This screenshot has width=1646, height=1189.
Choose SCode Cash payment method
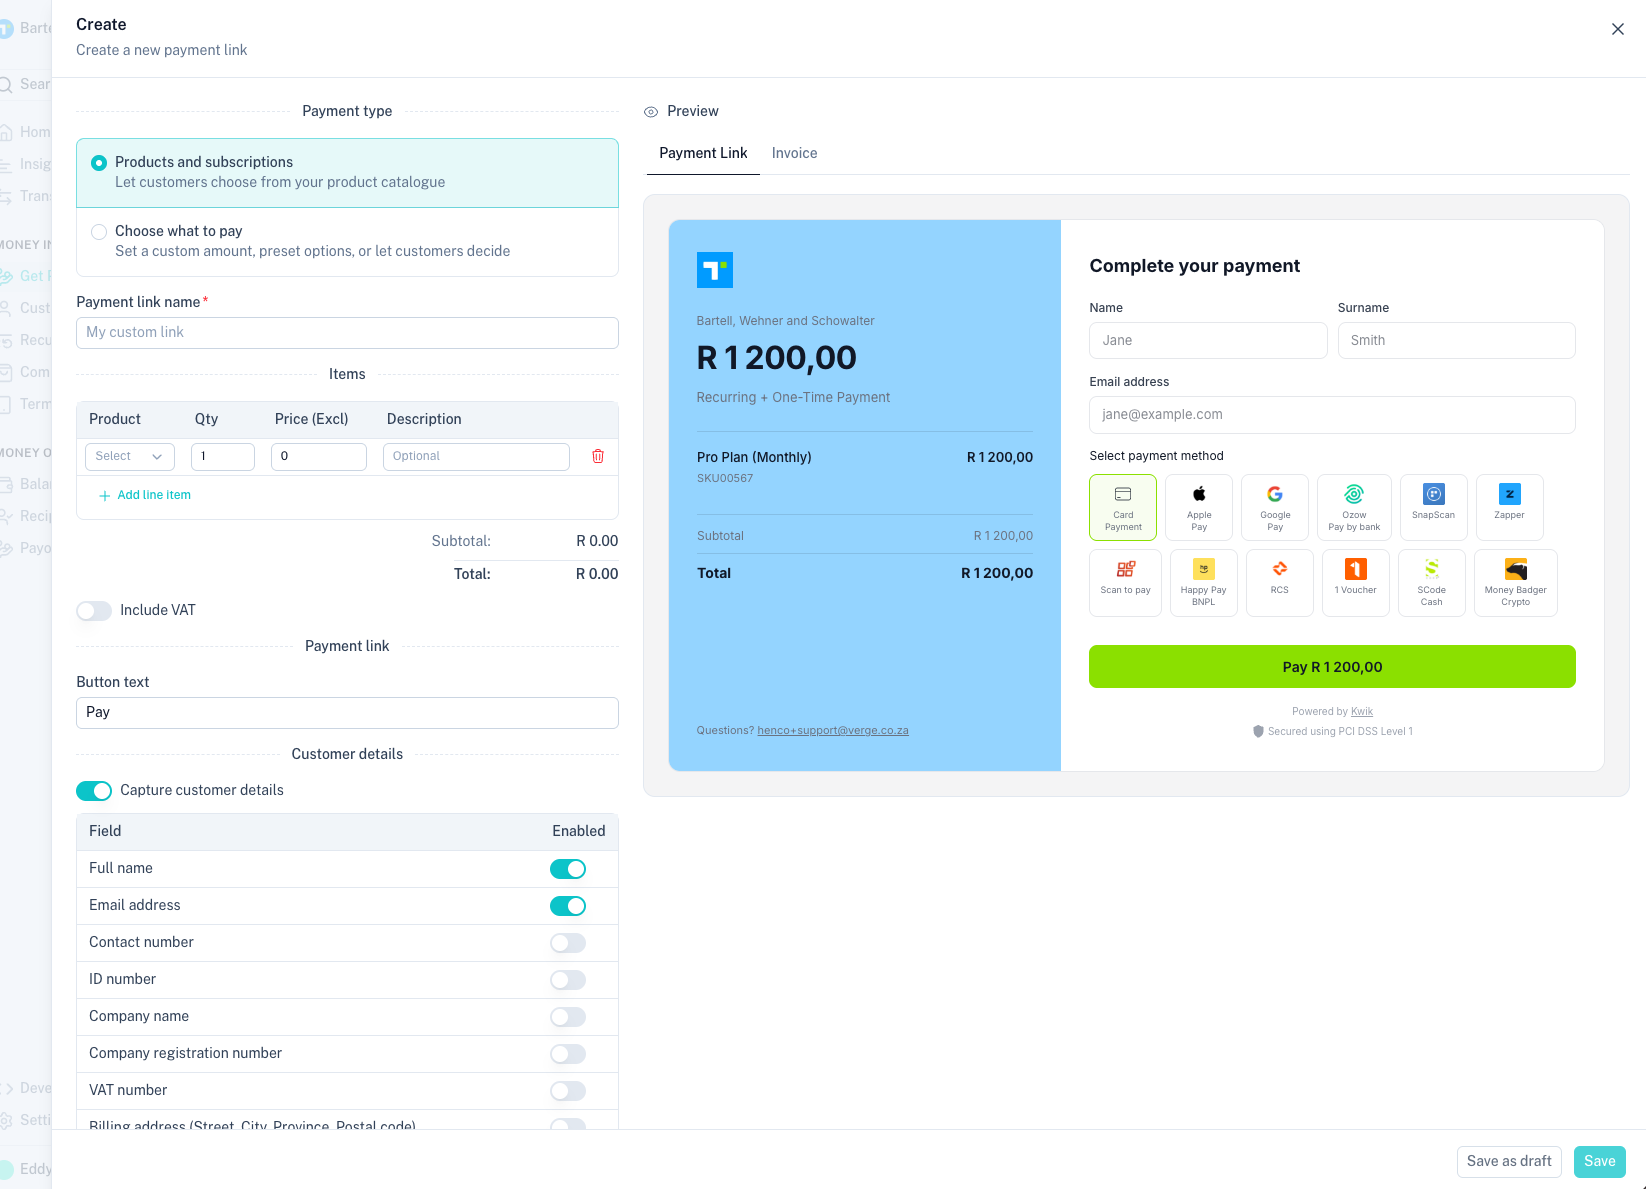point(1432,583)
